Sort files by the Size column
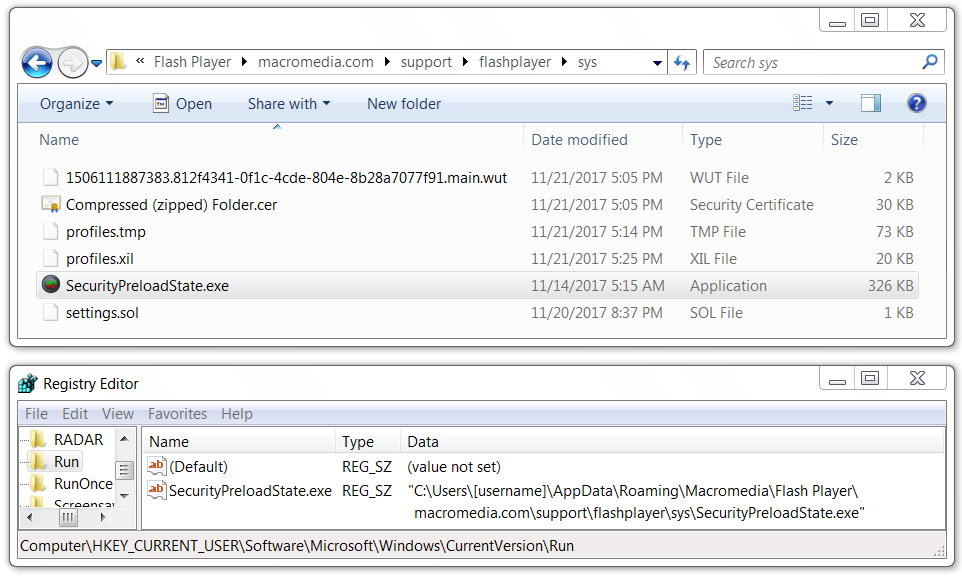 tap(844, 140)
